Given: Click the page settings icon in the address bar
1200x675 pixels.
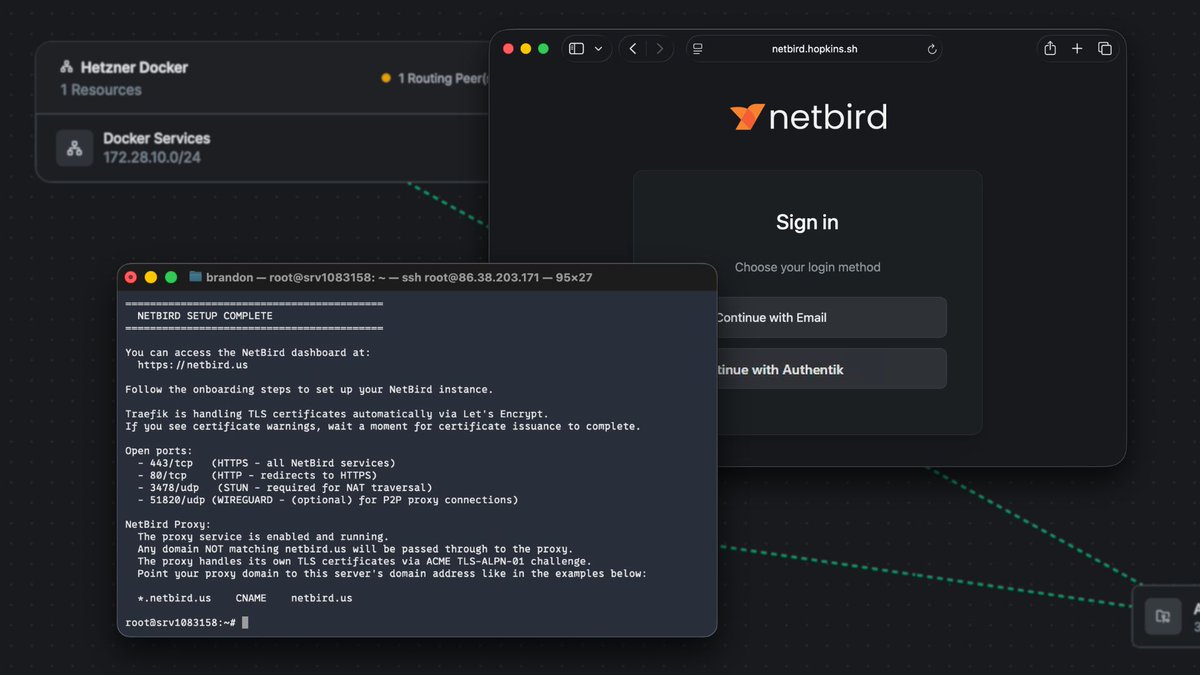Looking at the screenshot, I should 697,47.
